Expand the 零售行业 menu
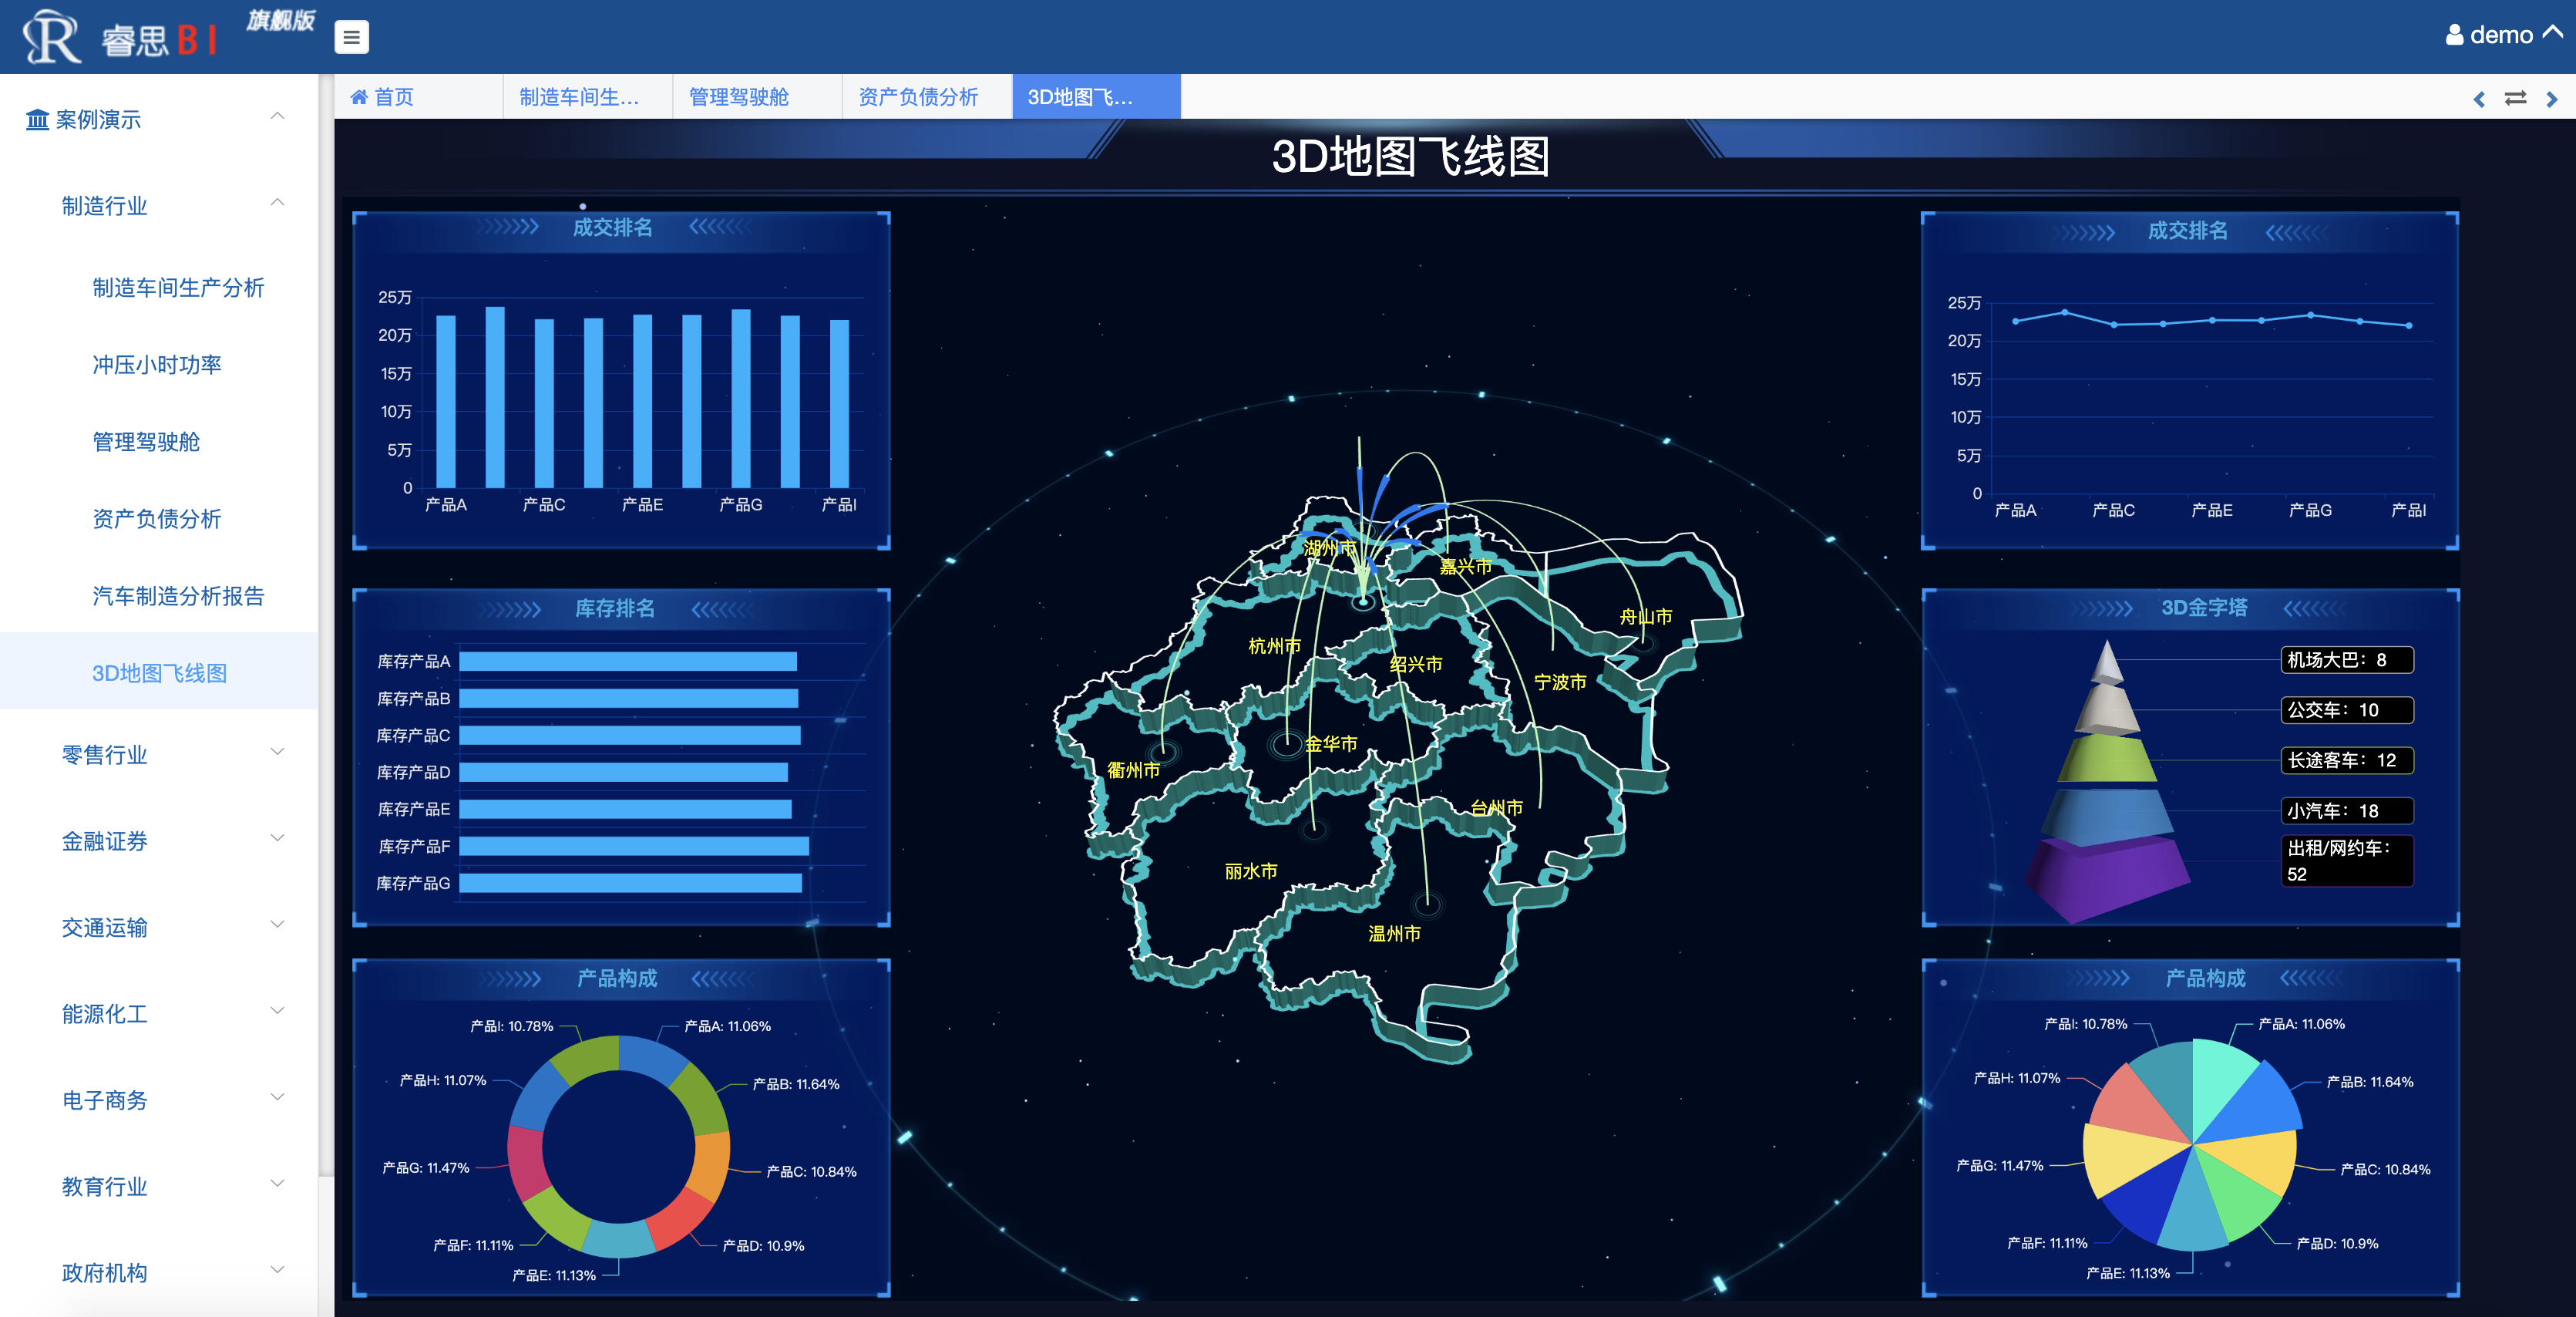 coord(160,755)
